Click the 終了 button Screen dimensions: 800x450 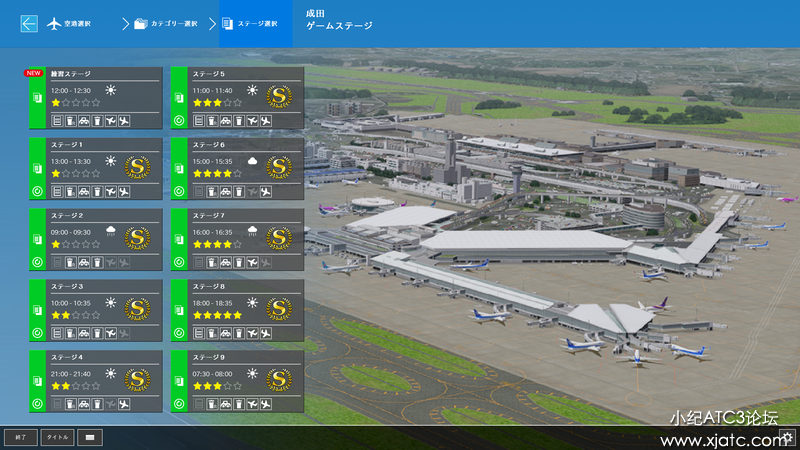coord(20,437)
